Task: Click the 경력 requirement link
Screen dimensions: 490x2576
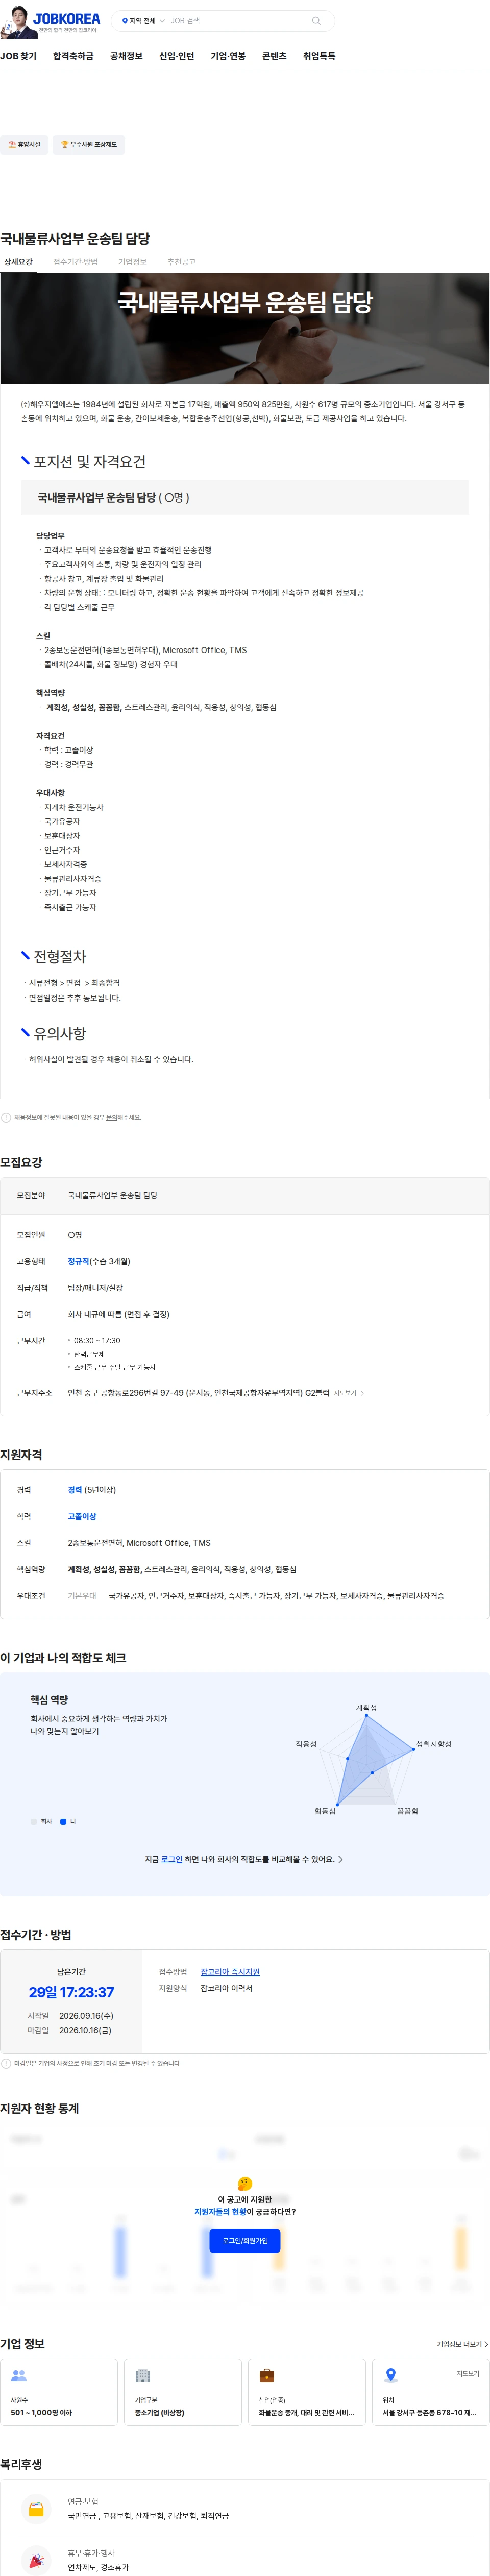Action: [x=75, y=1490]
